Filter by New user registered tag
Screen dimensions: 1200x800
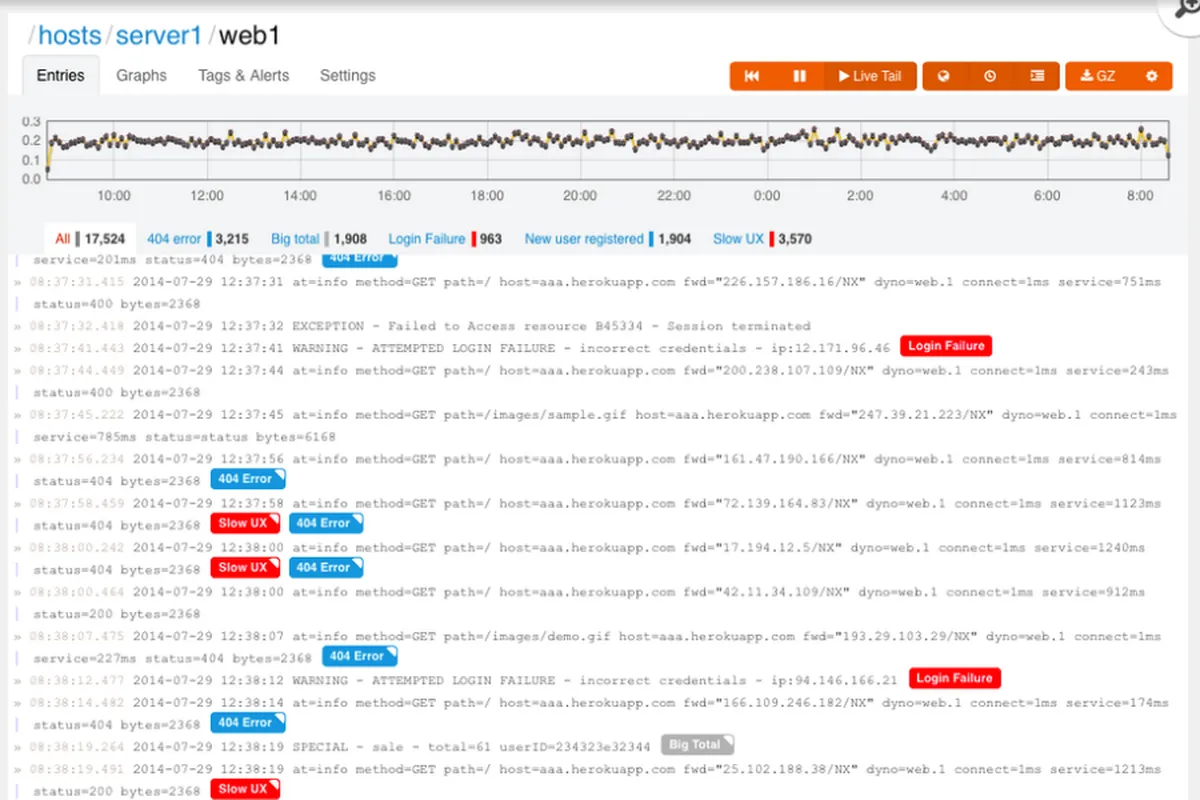click(x=607, y=239)
